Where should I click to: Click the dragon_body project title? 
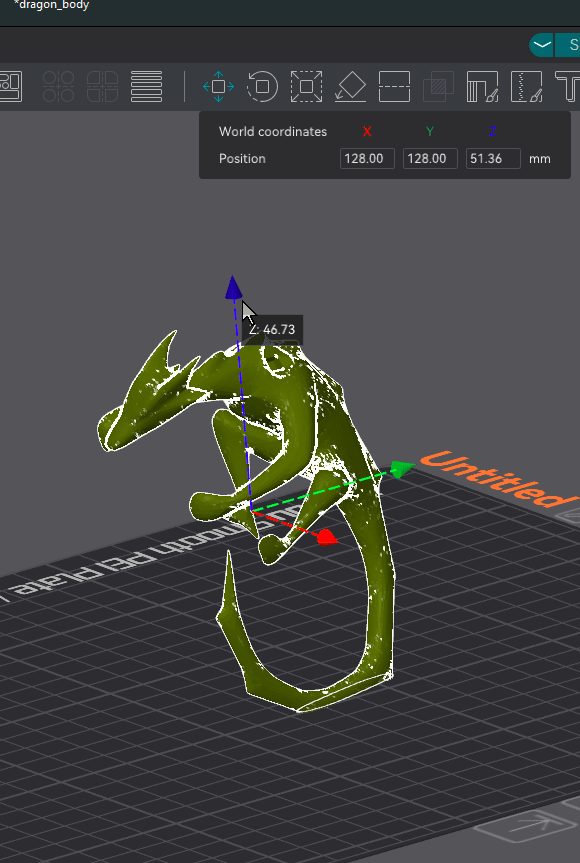pyautogui.click(x=51, y=5)
